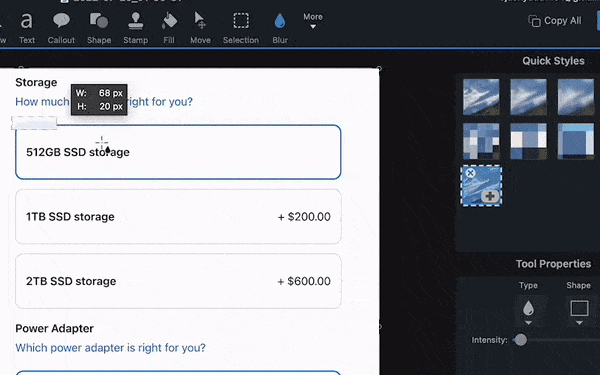Select the Move tool
Viewport: 600px width, 375px height.
click(200, 28)
